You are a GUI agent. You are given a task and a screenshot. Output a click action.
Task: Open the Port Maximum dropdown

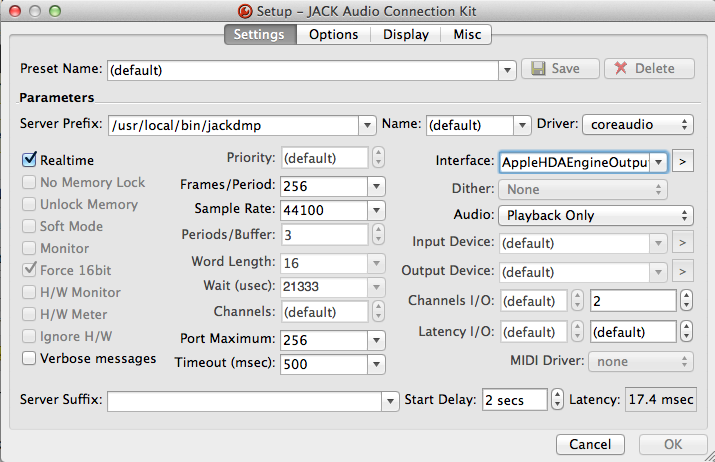[376, 340]
